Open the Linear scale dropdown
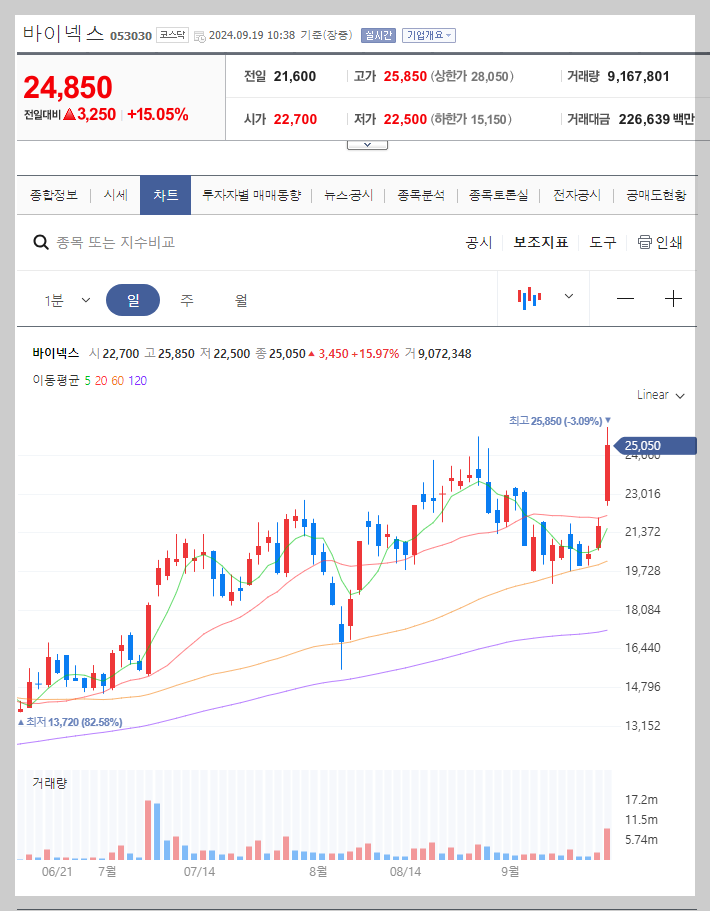Viewport: 710px width, 911px height. (x=658, y=395)
